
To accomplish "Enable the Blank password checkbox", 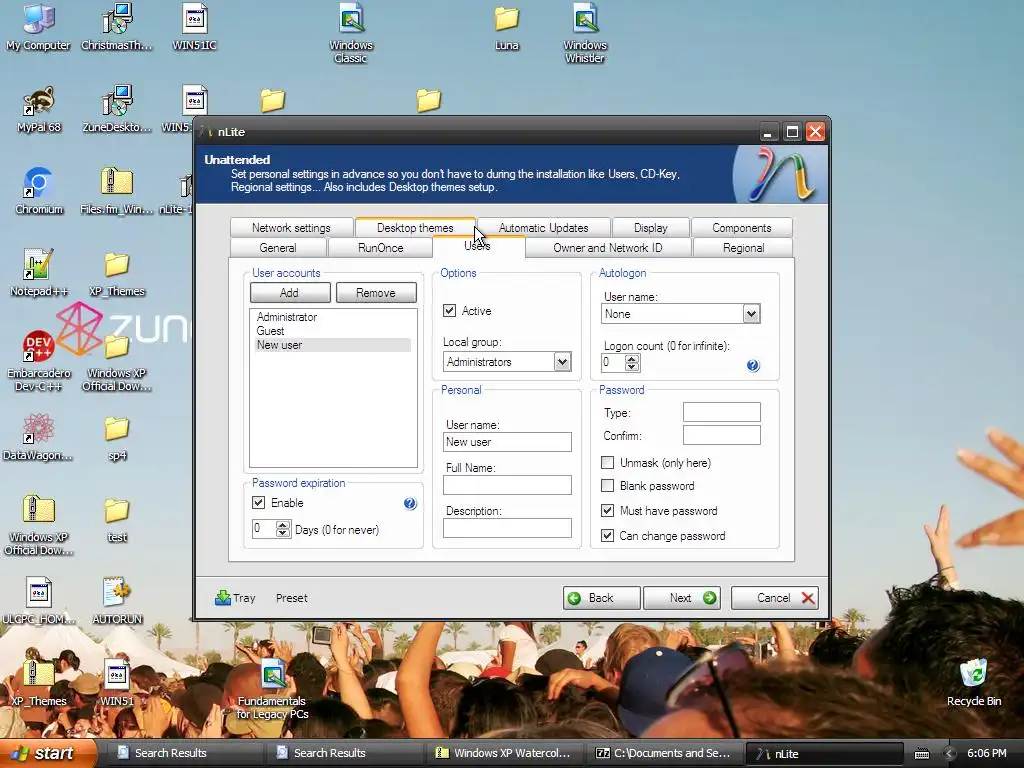I will [607, 485].
